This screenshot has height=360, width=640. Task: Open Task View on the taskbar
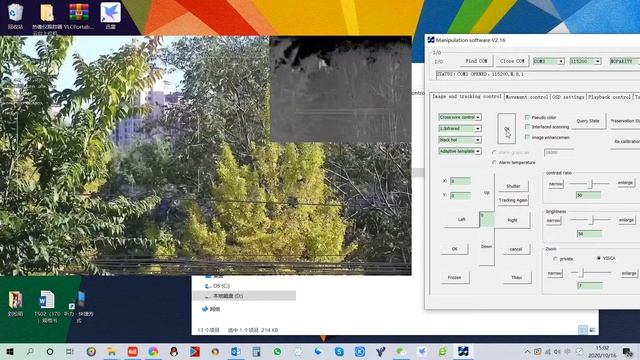click(x=70, y=351)
